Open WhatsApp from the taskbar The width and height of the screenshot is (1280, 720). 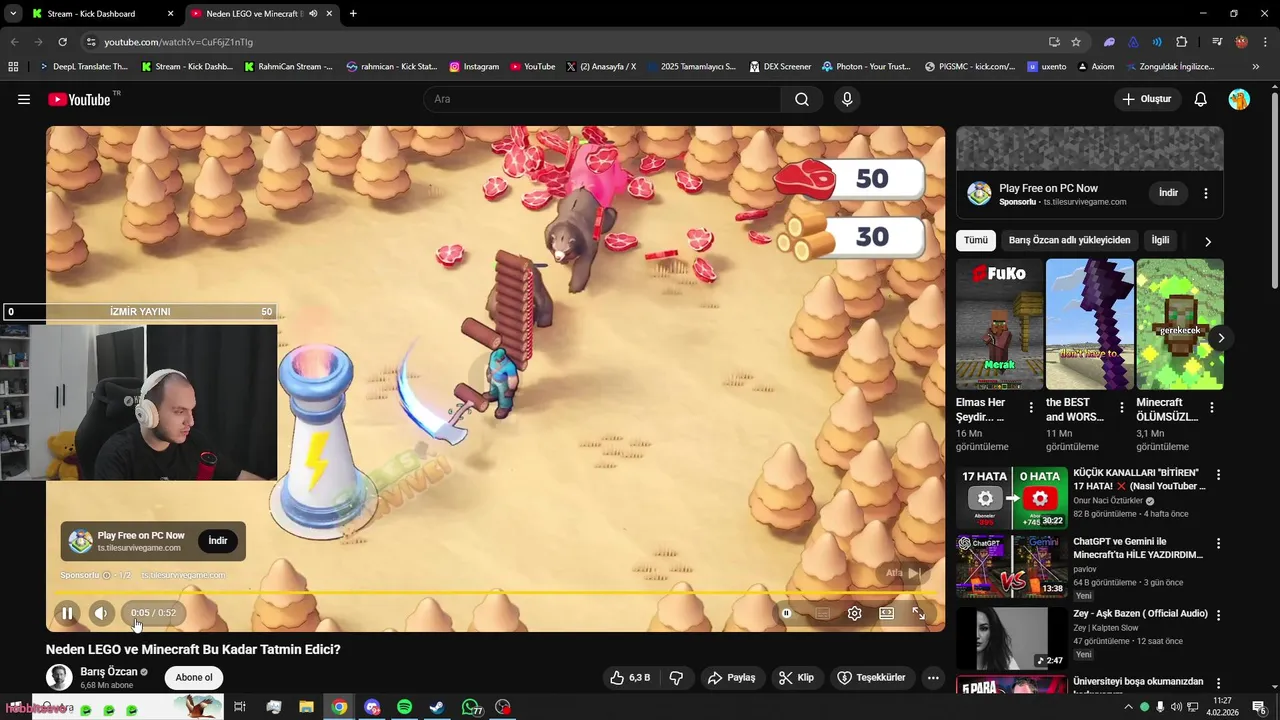[470, 707]
